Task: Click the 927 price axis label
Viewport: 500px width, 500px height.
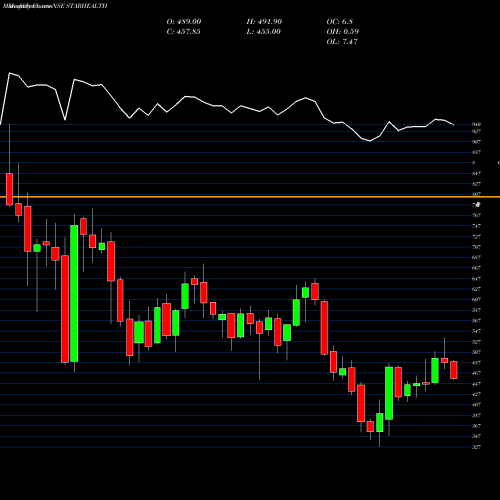Action: coord(476,132)
